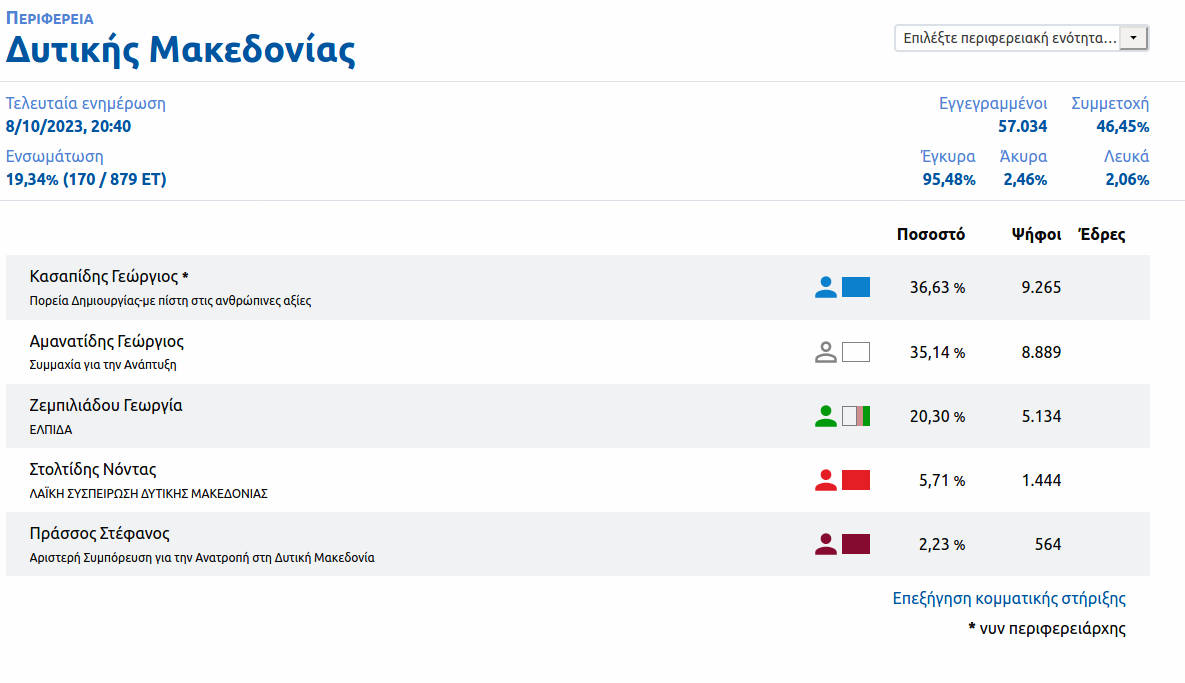1185x683 pixels.
Task: Click the Έδρες column header
Action: 1101,235
